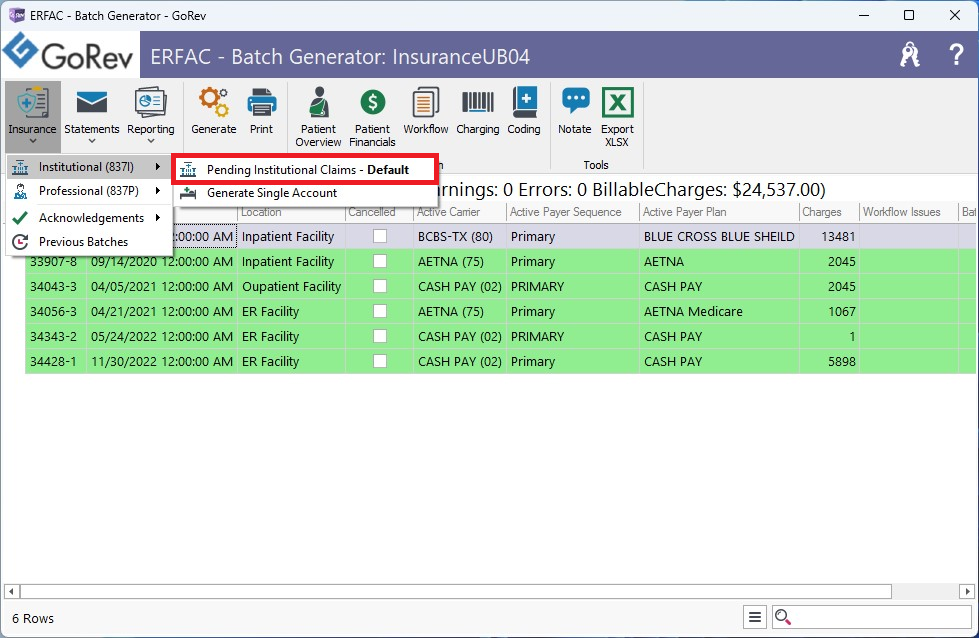Maximize the ERFAC Batch Generator window
The width and height of the screenshot is (979, 638).
(909, 15)
